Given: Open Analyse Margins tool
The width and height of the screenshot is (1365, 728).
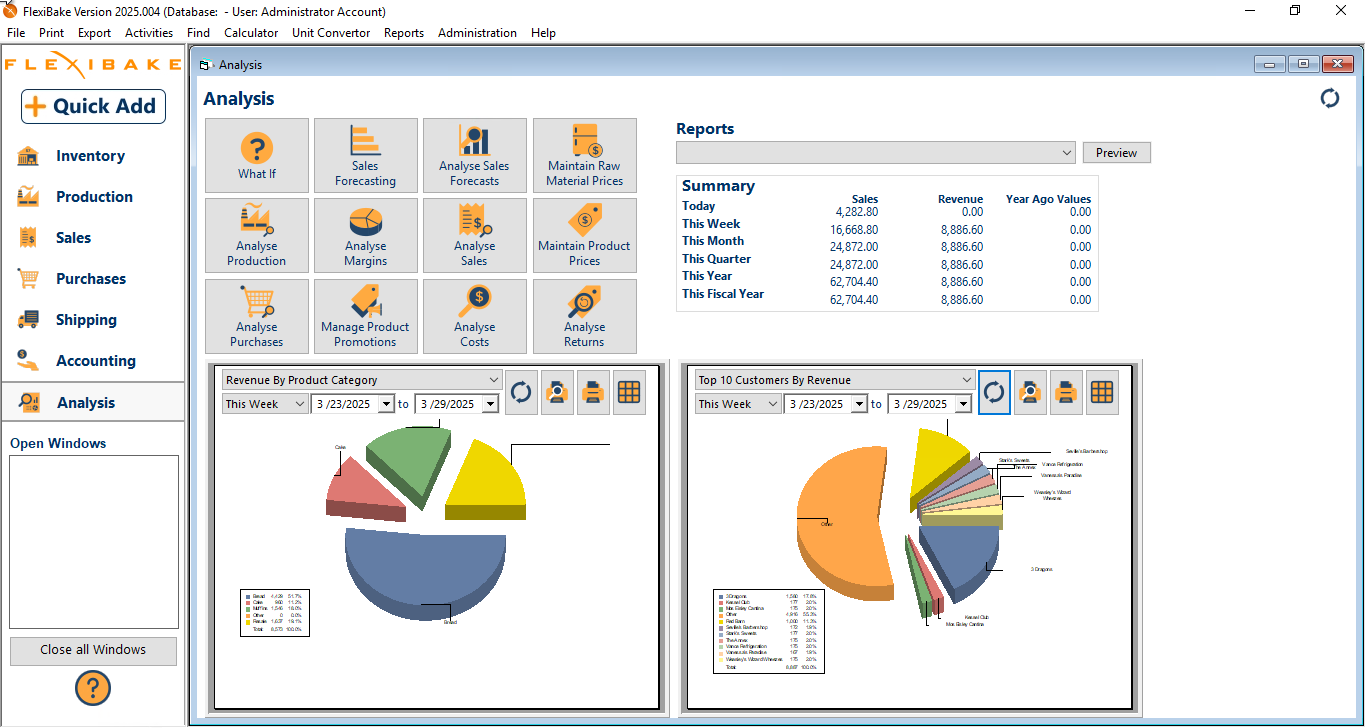Looking at the screenshot, I should (x=366, y=235).
